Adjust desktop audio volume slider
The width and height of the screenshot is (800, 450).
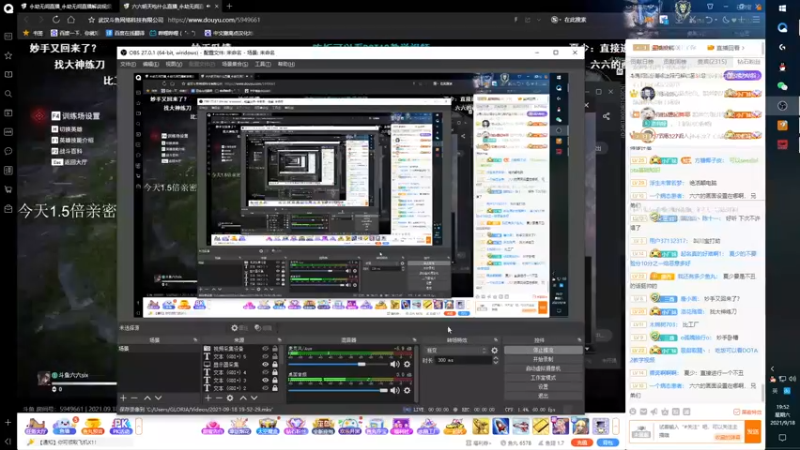[x=337, y=390]
